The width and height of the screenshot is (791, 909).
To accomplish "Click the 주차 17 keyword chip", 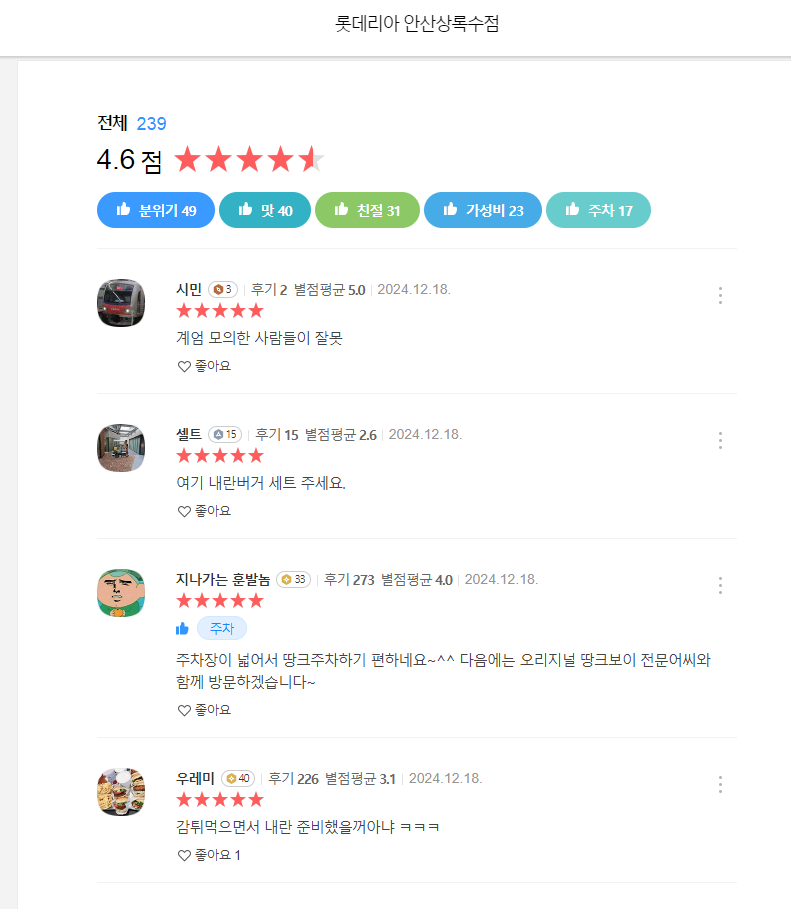I will tap(598, 210).
